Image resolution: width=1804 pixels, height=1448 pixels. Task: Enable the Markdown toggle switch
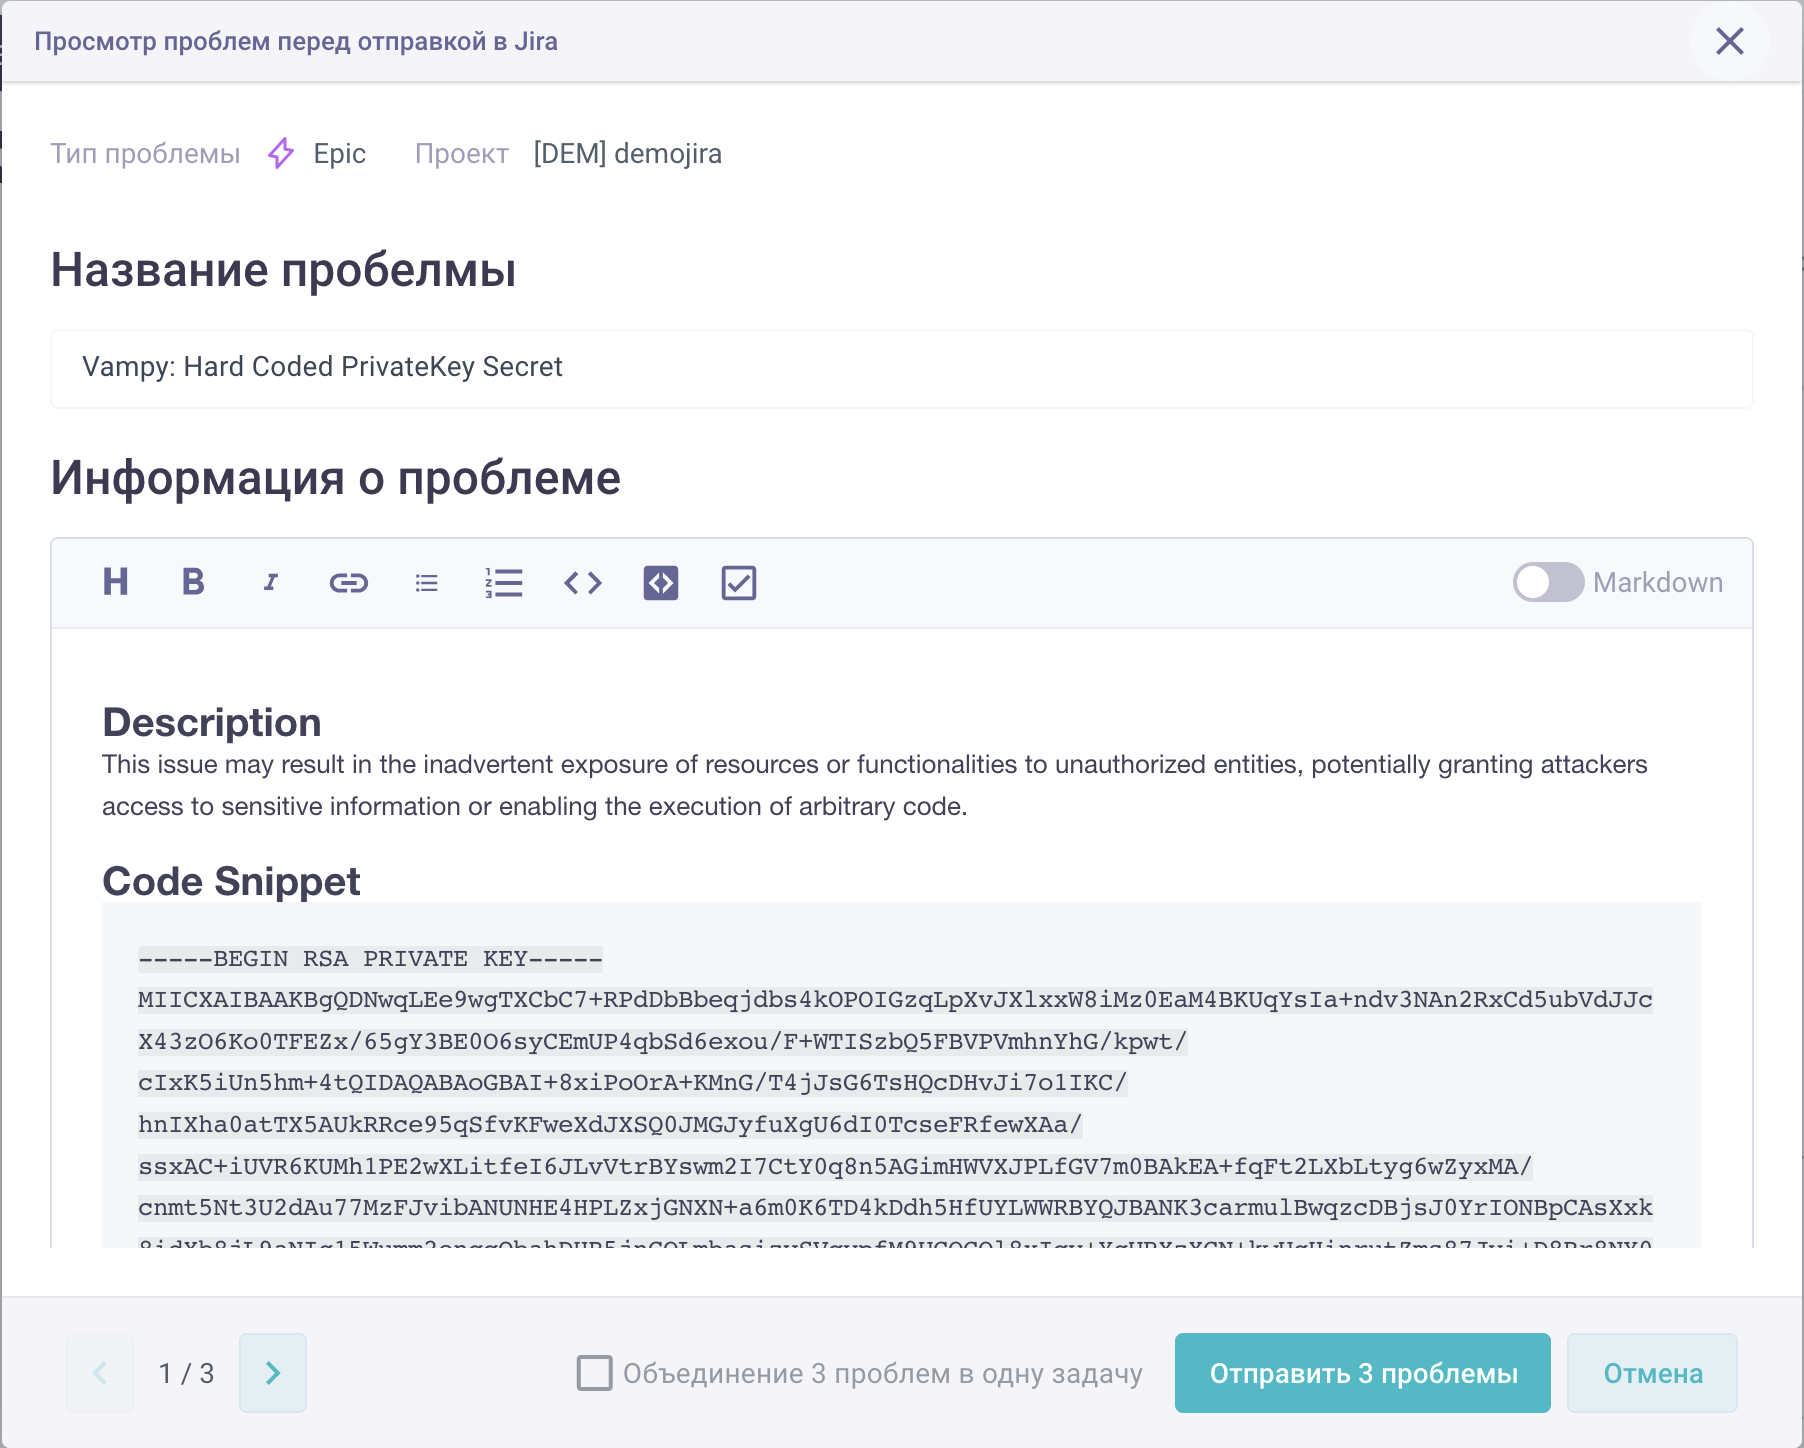[1548, 582]
